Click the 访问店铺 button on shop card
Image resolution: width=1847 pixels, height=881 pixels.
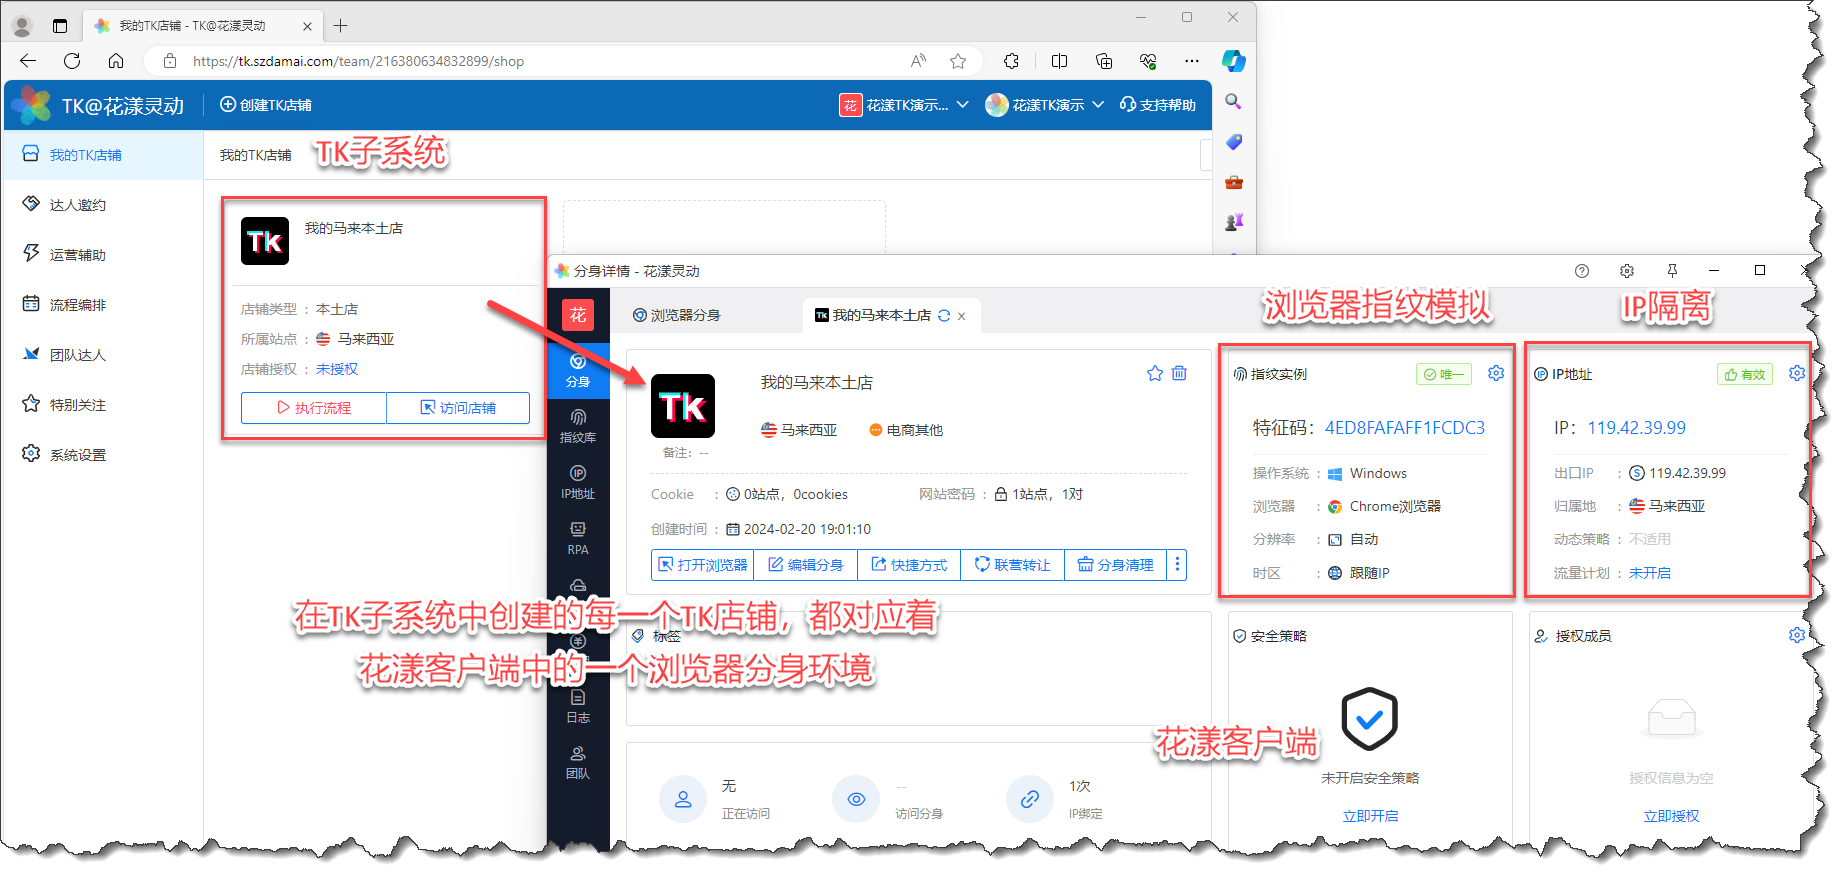point(458,408)
